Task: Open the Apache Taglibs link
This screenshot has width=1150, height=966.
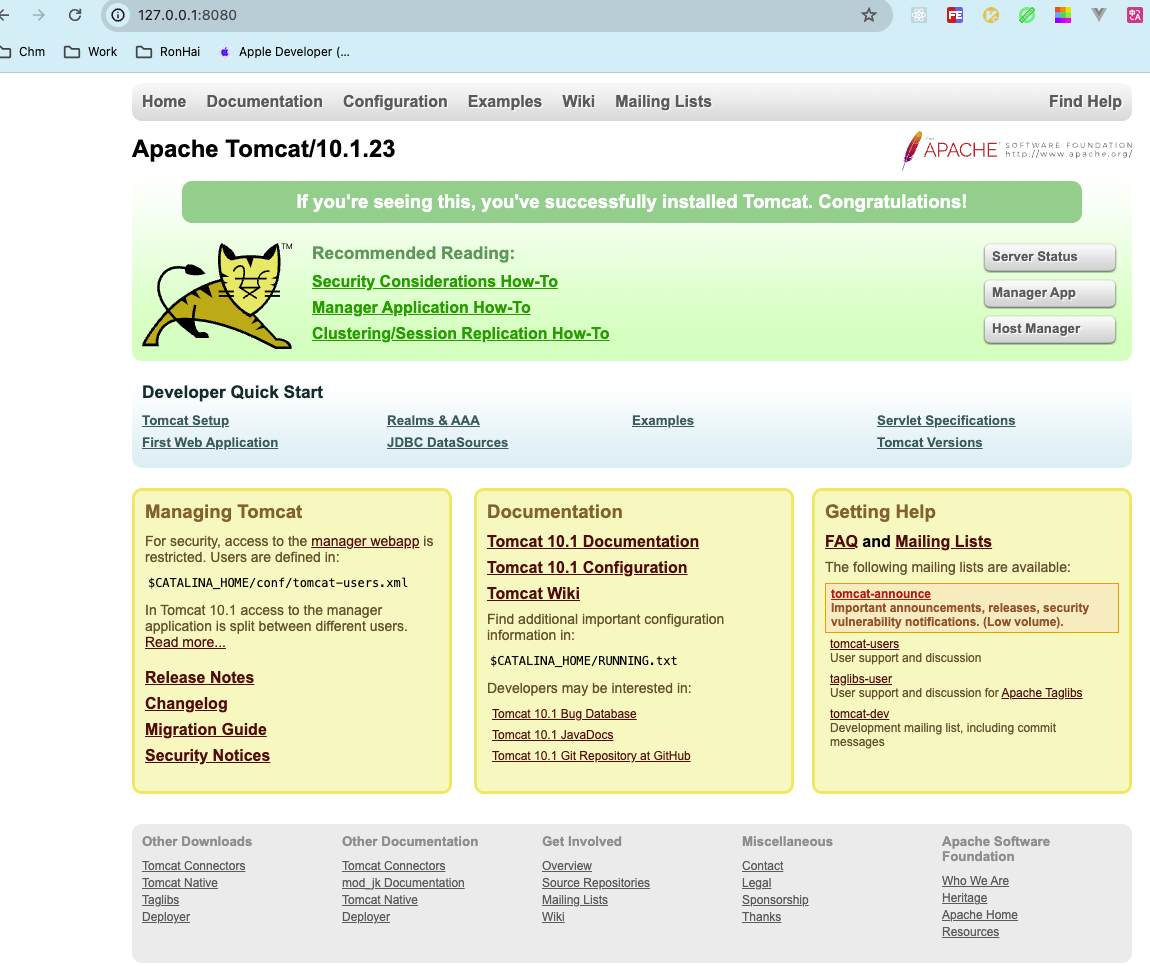Action: coord(1041,693)
